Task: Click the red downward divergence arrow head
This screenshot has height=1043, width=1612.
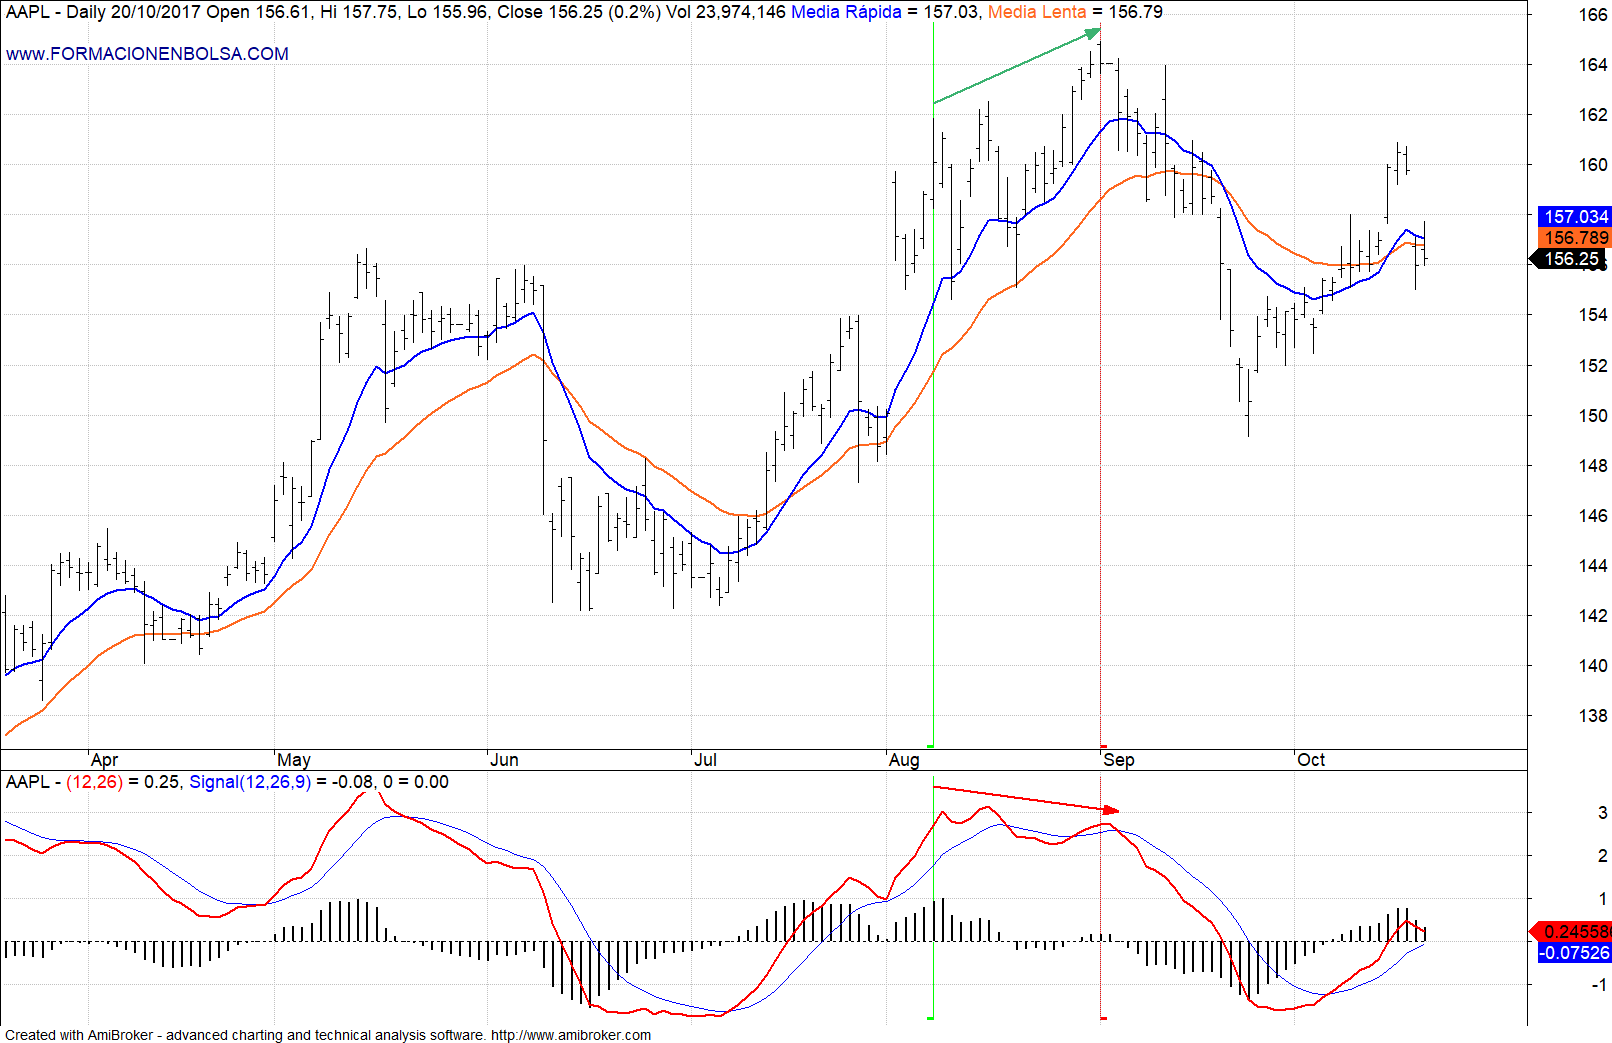Action: coord(1111,810)
